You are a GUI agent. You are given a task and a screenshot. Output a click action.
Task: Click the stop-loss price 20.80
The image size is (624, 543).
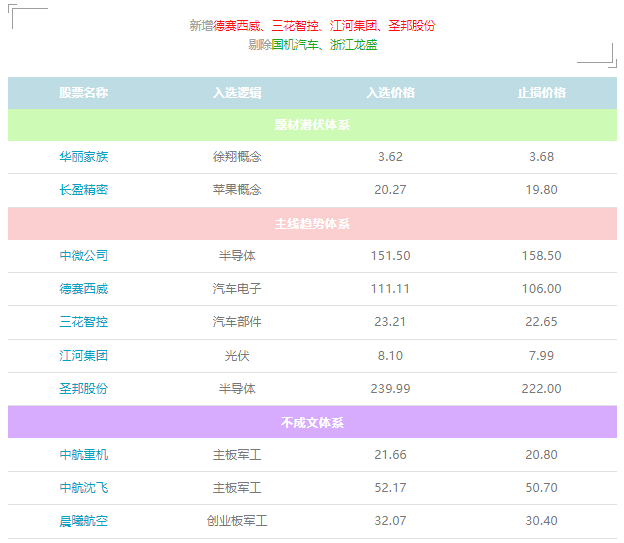541,455
